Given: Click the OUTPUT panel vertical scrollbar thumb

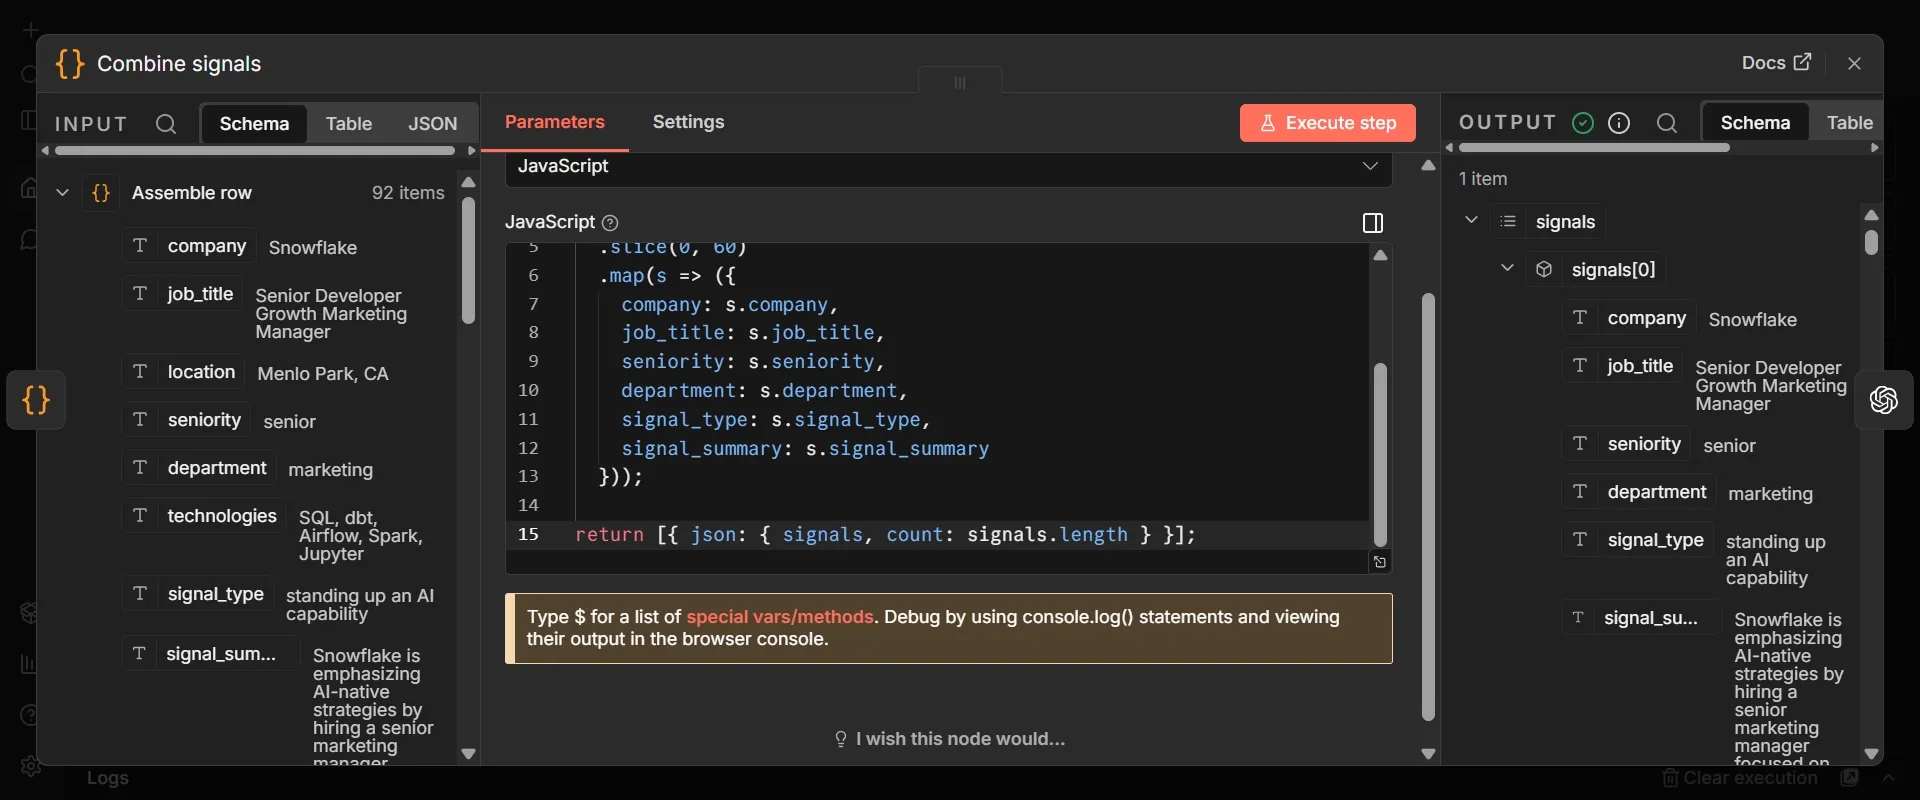Looking at the screenshot, I should (1871, 243).
